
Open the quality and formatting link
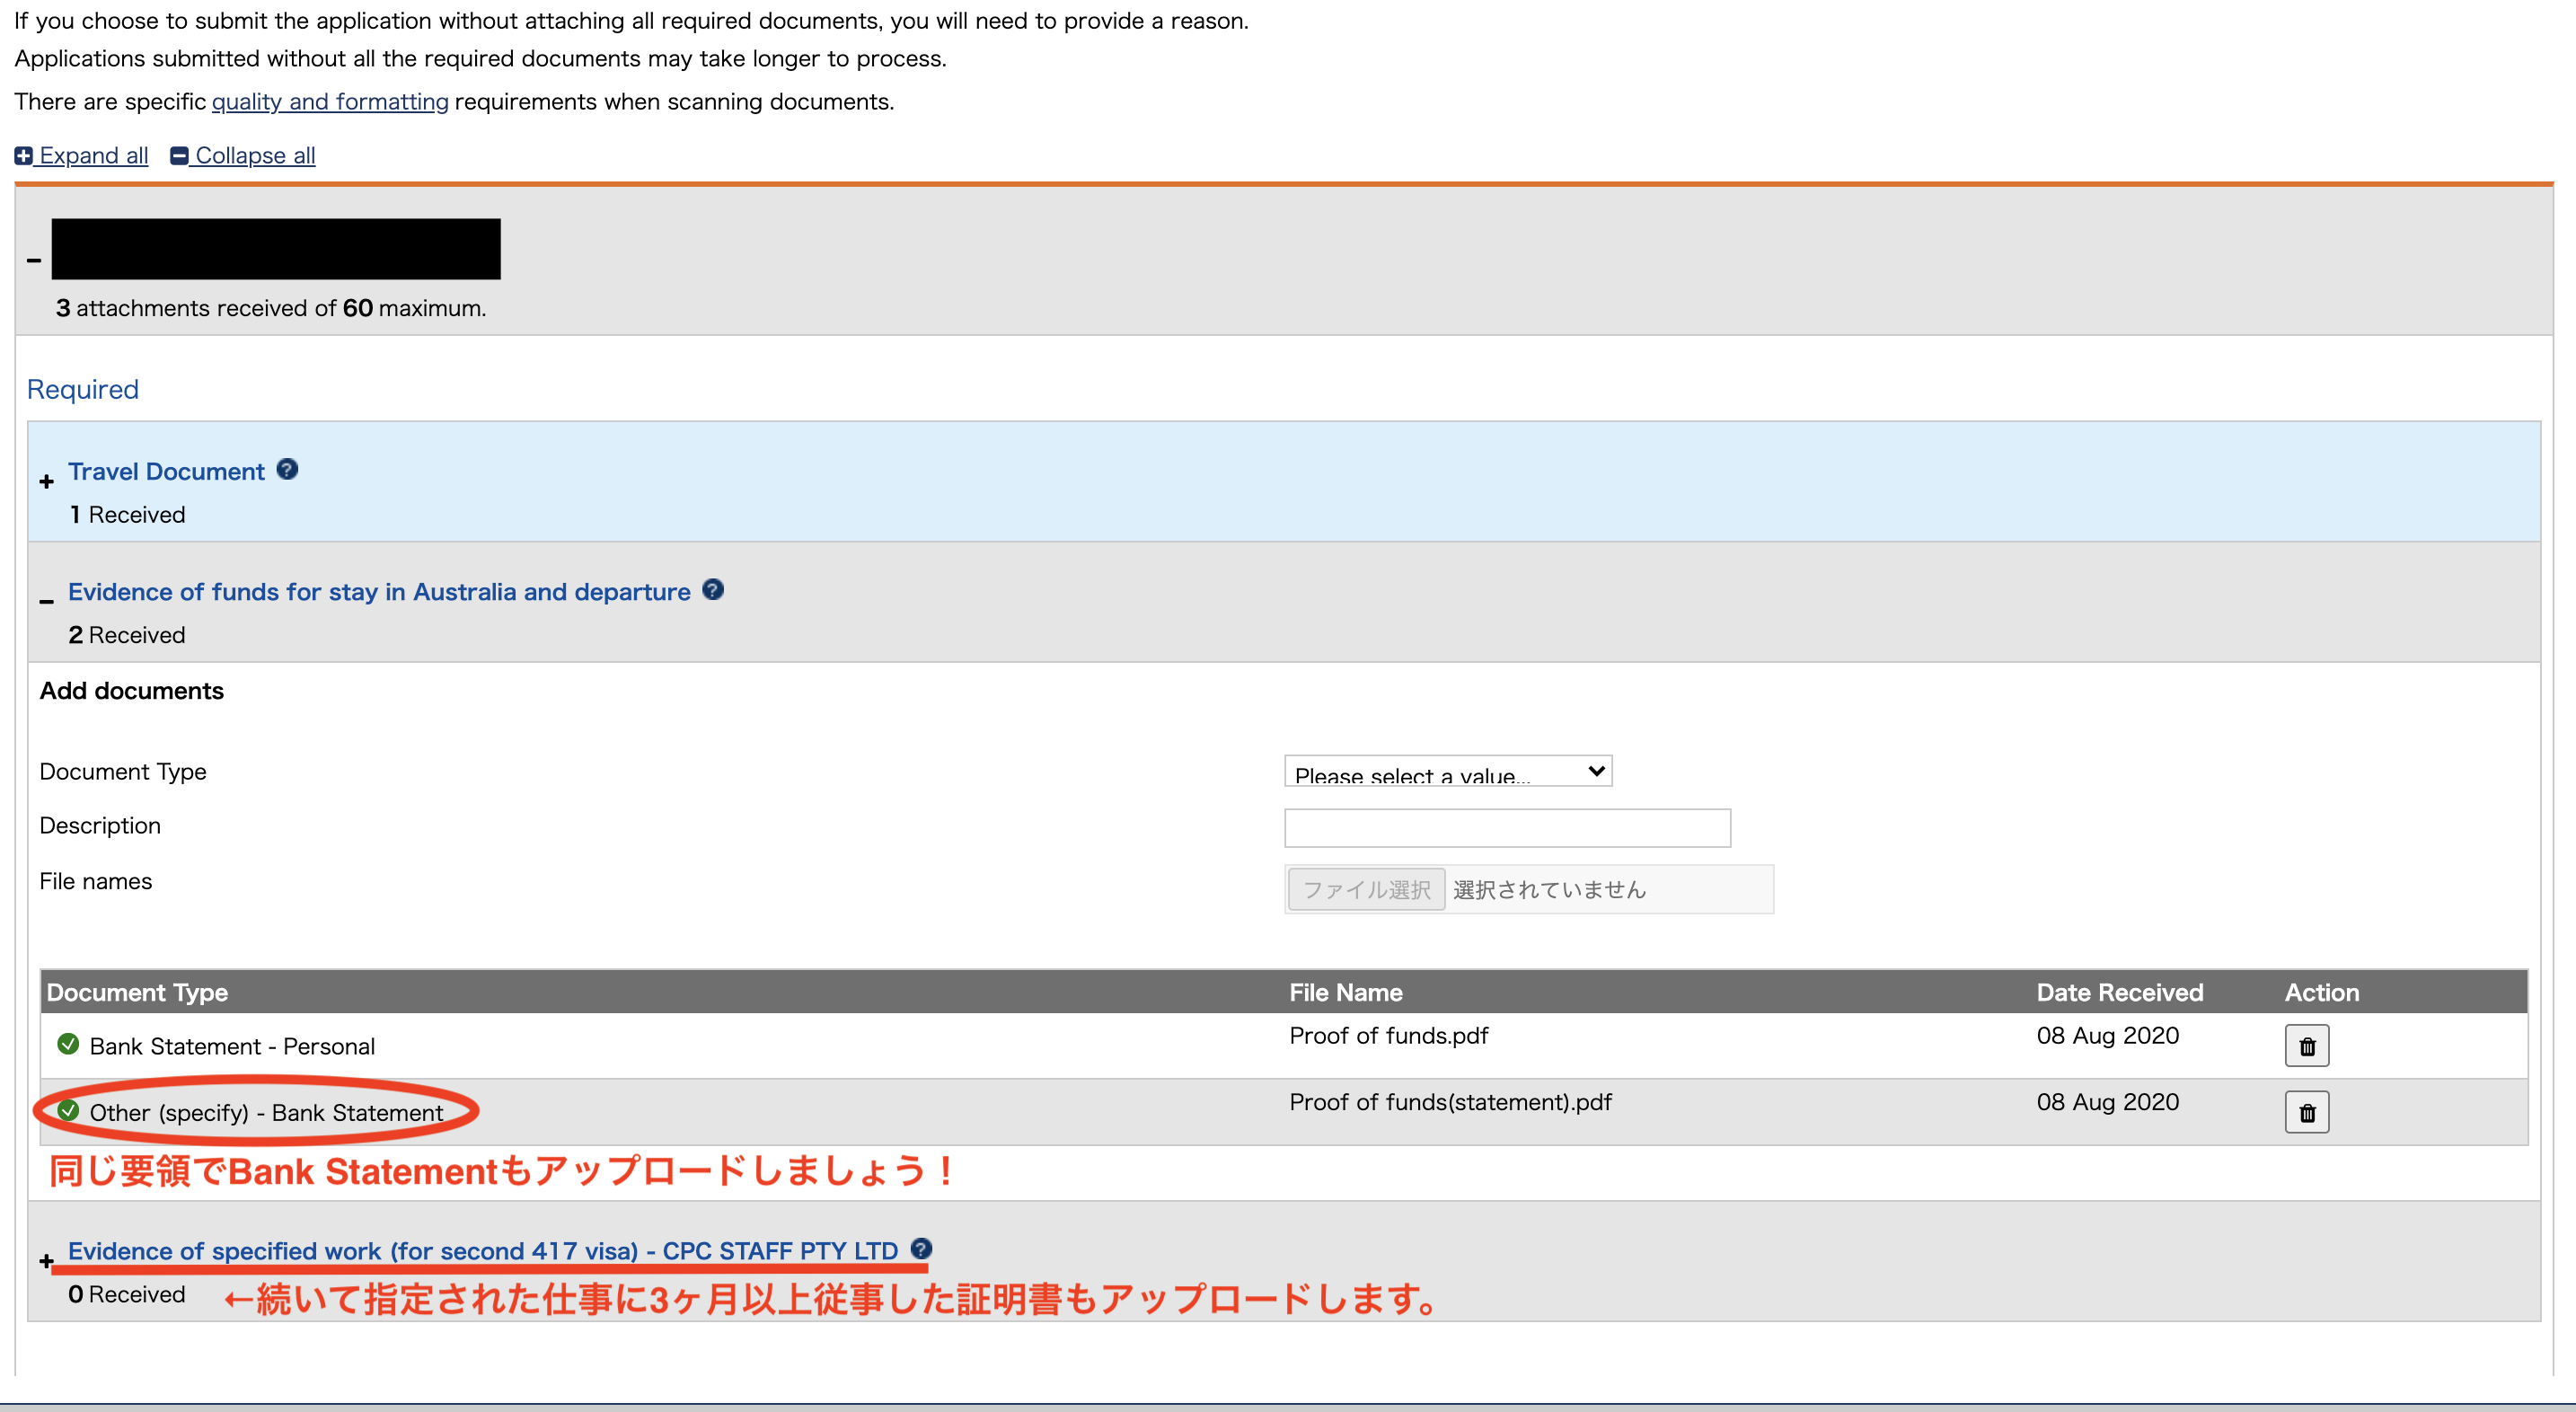pos(330,102)
